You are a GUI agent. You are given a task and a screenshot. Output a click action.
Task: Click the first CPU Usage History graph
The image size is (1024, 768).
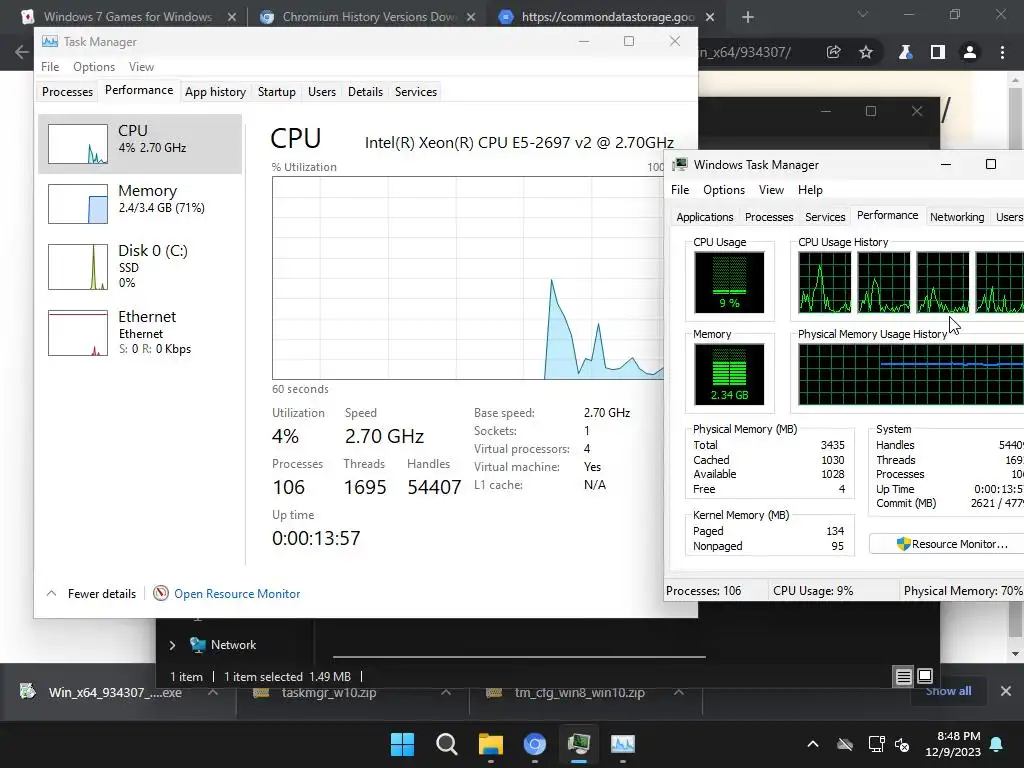[825, 282]
